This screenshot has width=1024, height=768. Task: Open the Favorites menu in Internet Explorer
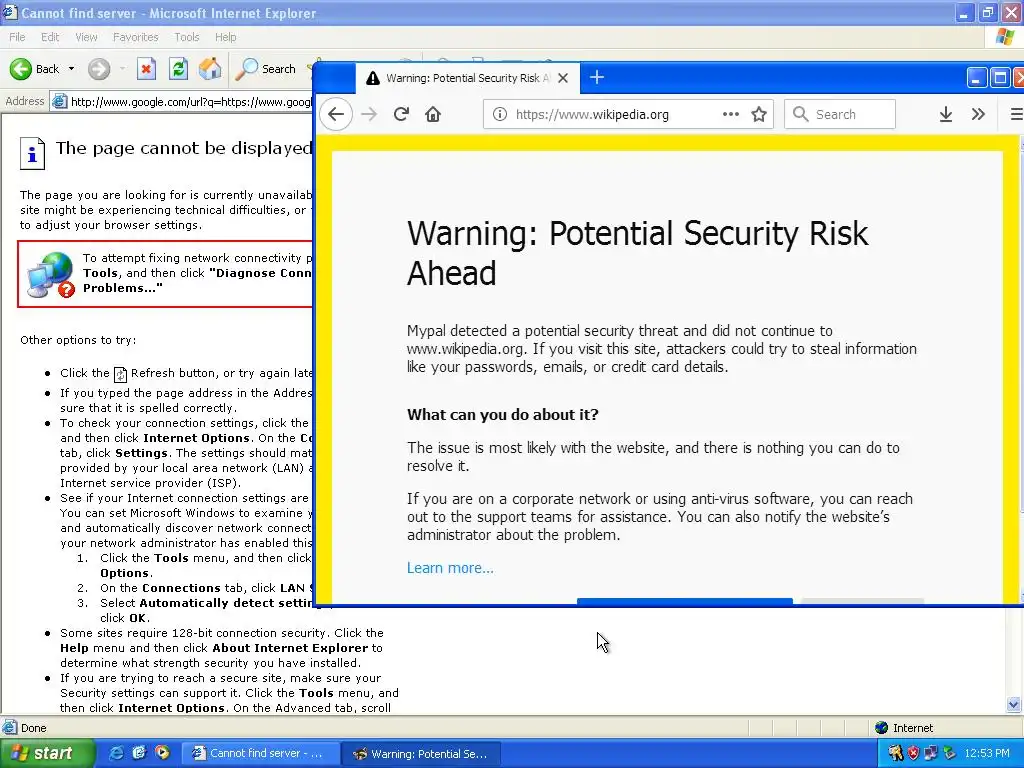tap(135, 37)
